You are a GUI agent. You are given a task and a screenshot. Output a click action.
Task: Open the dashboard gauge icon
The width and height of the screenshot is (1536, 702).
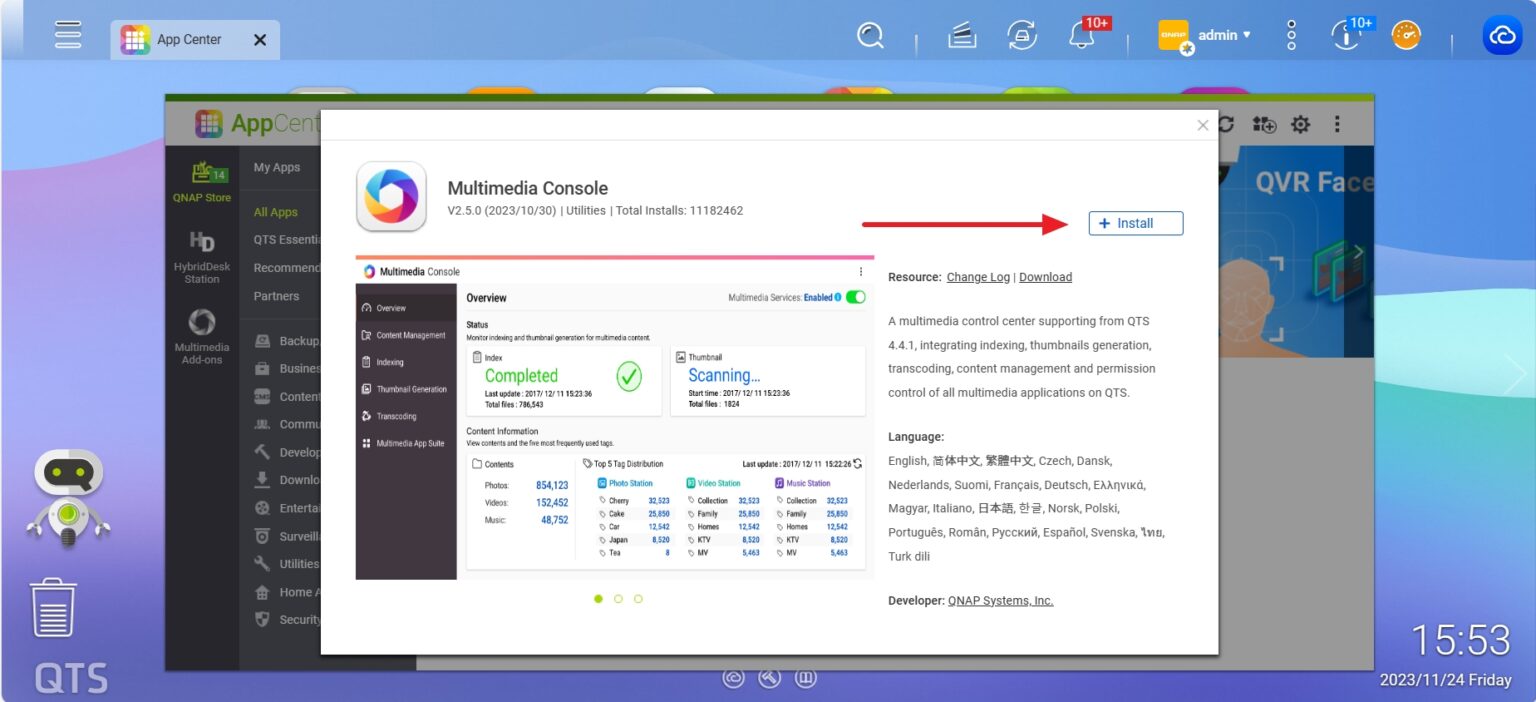pyautogui.click(x=1406, y=37)
